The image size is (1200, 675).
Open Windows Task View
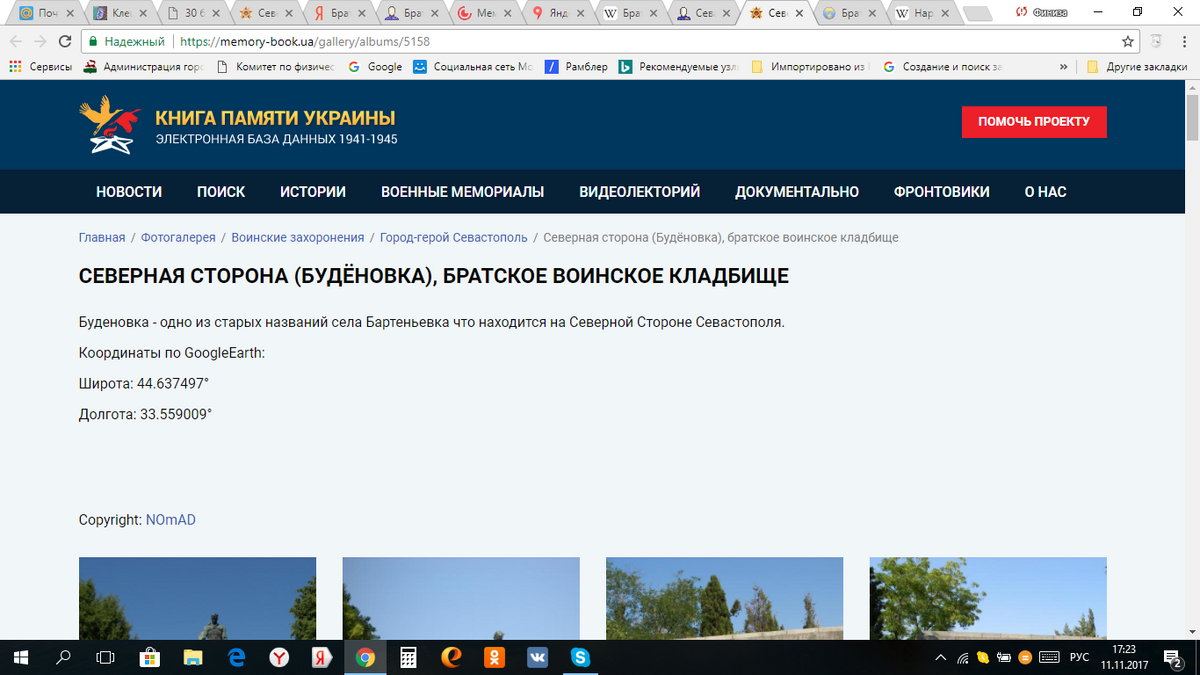coord(105,657)
